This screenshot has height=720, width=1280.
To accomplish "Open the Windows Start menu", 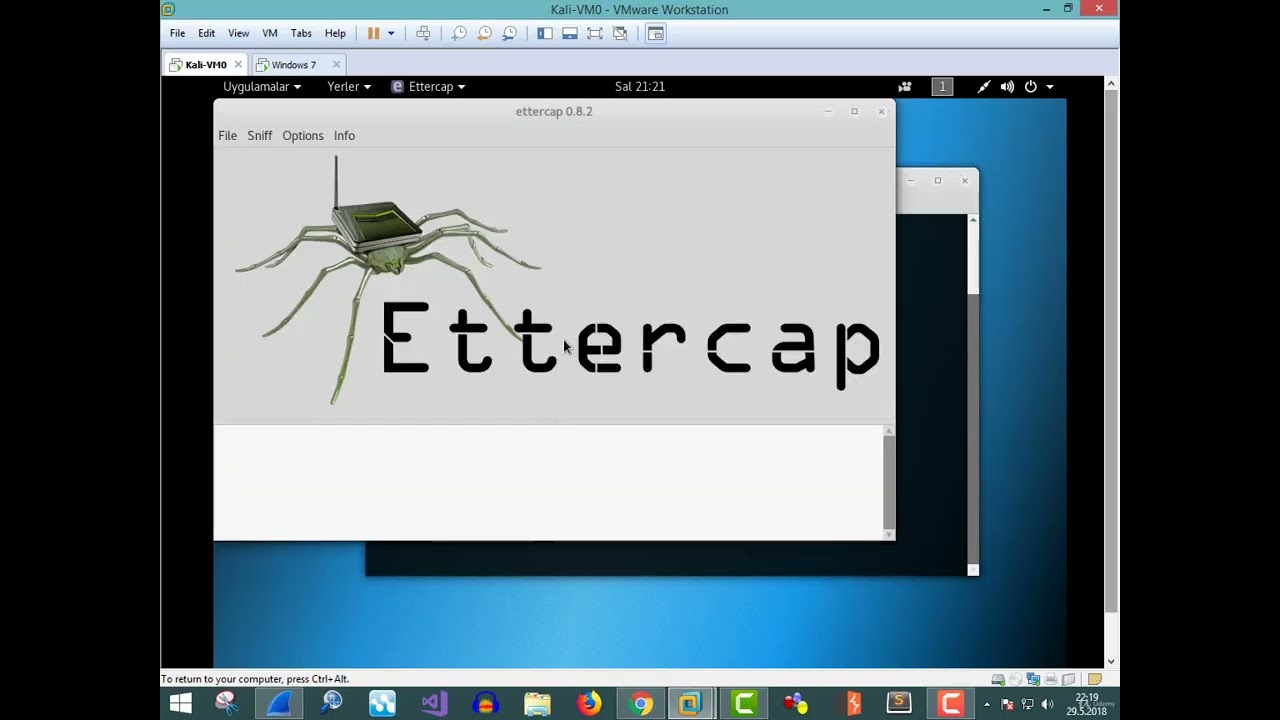I will [181, 704].
